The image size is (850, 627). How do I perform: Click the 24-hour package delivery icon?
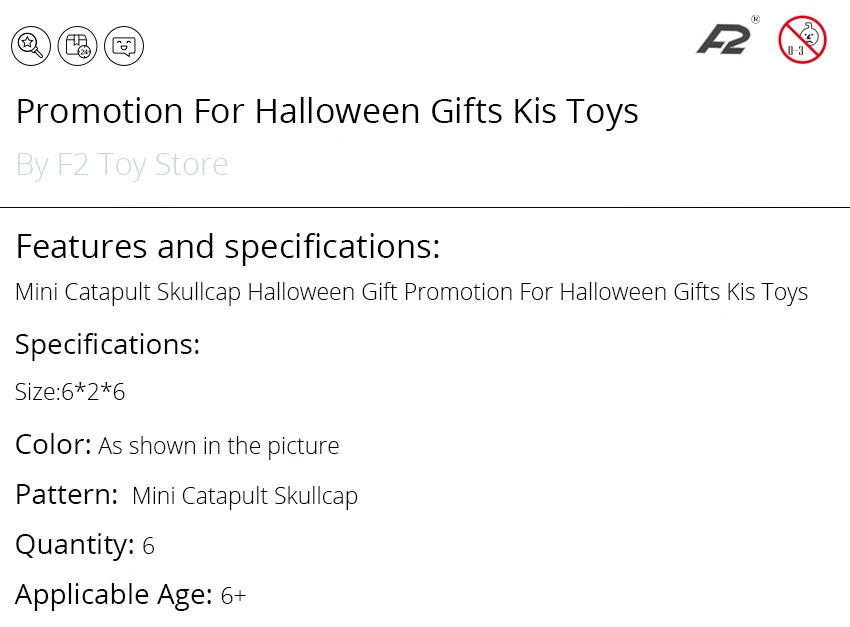coord(78,46)
